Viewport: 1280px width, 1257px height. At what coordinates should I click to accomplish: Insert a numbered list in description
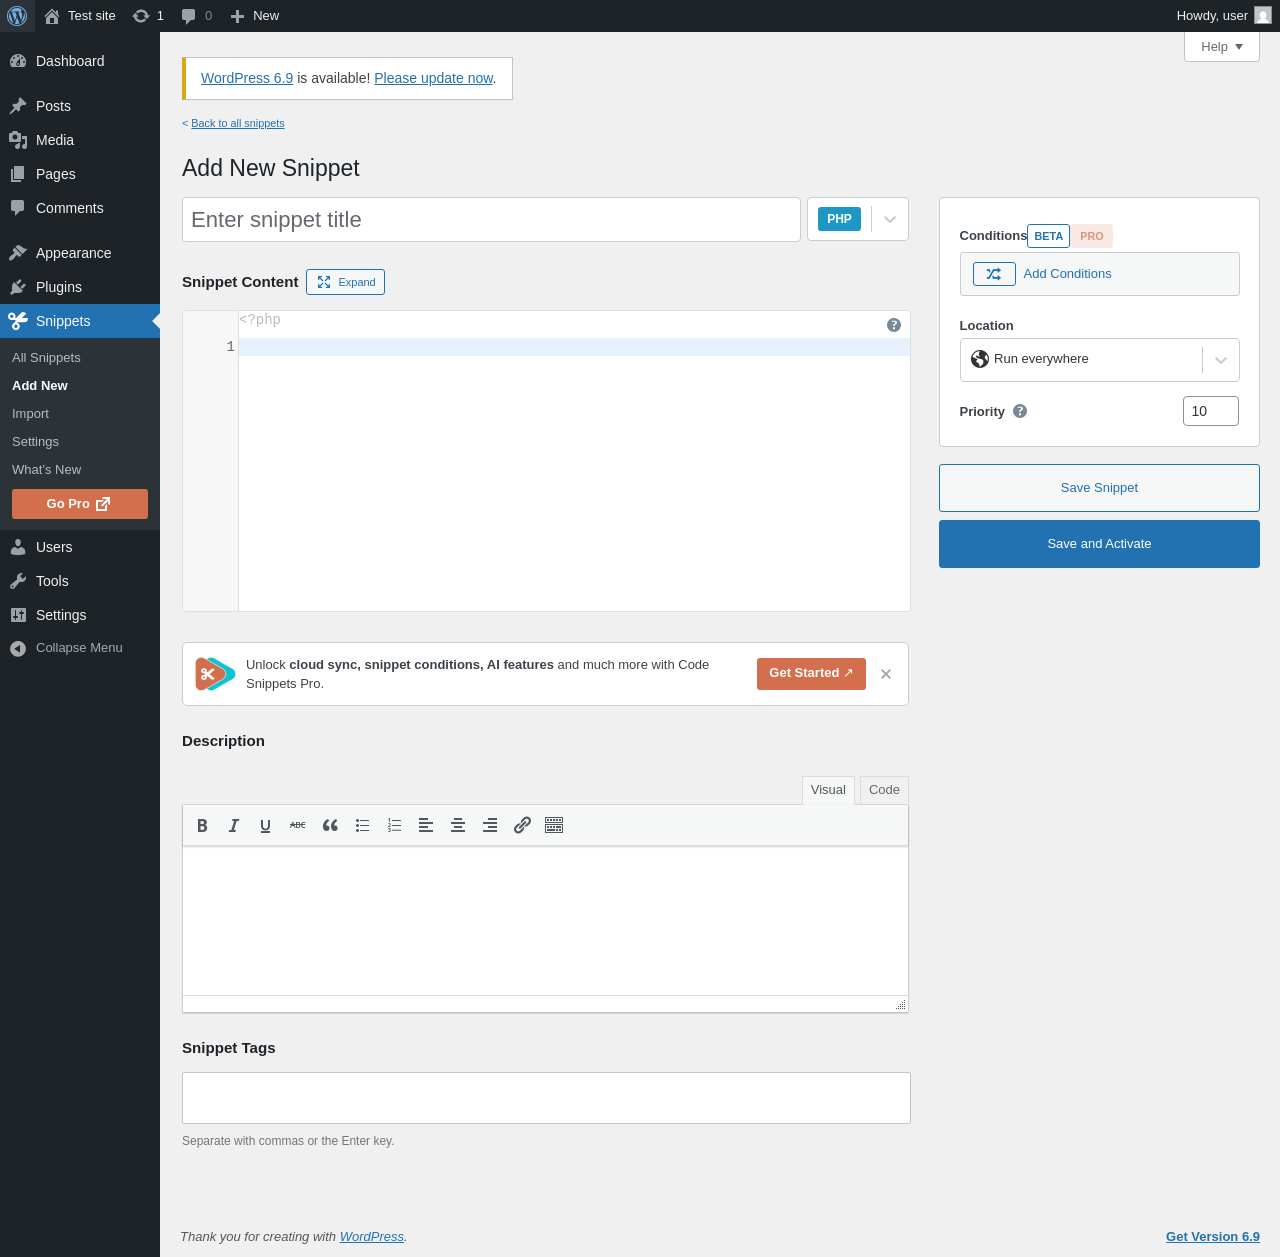pos(394,825)
